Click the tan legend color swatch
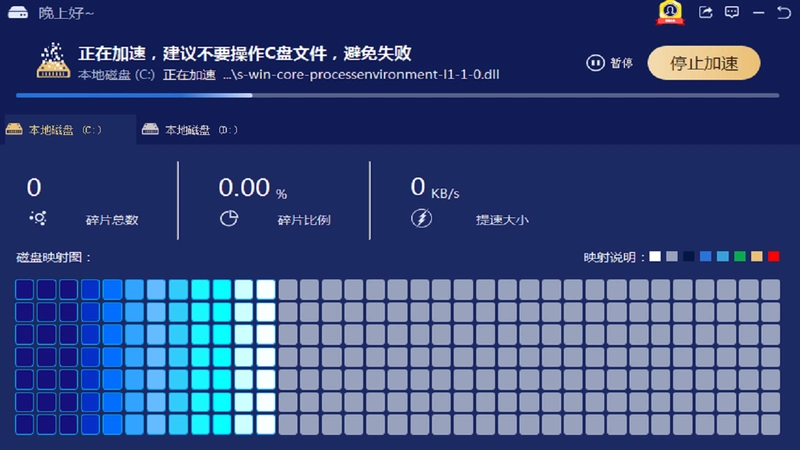The image size is (800, 450). tap(757, 257)
